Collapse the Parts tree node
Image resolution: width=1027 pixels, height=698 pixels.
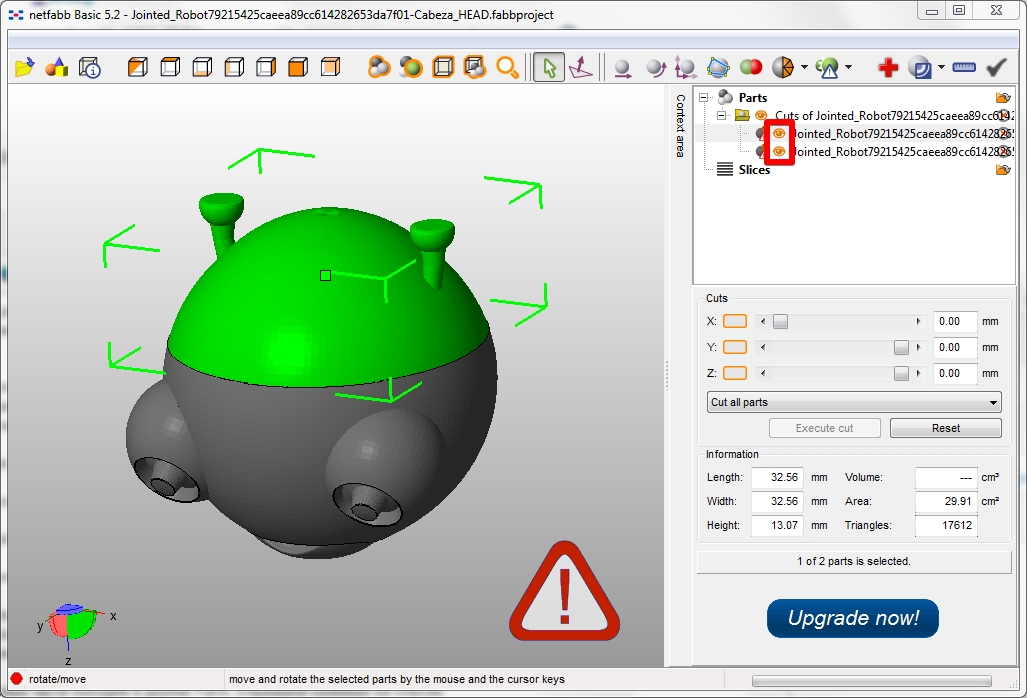(x=704, y=98)
